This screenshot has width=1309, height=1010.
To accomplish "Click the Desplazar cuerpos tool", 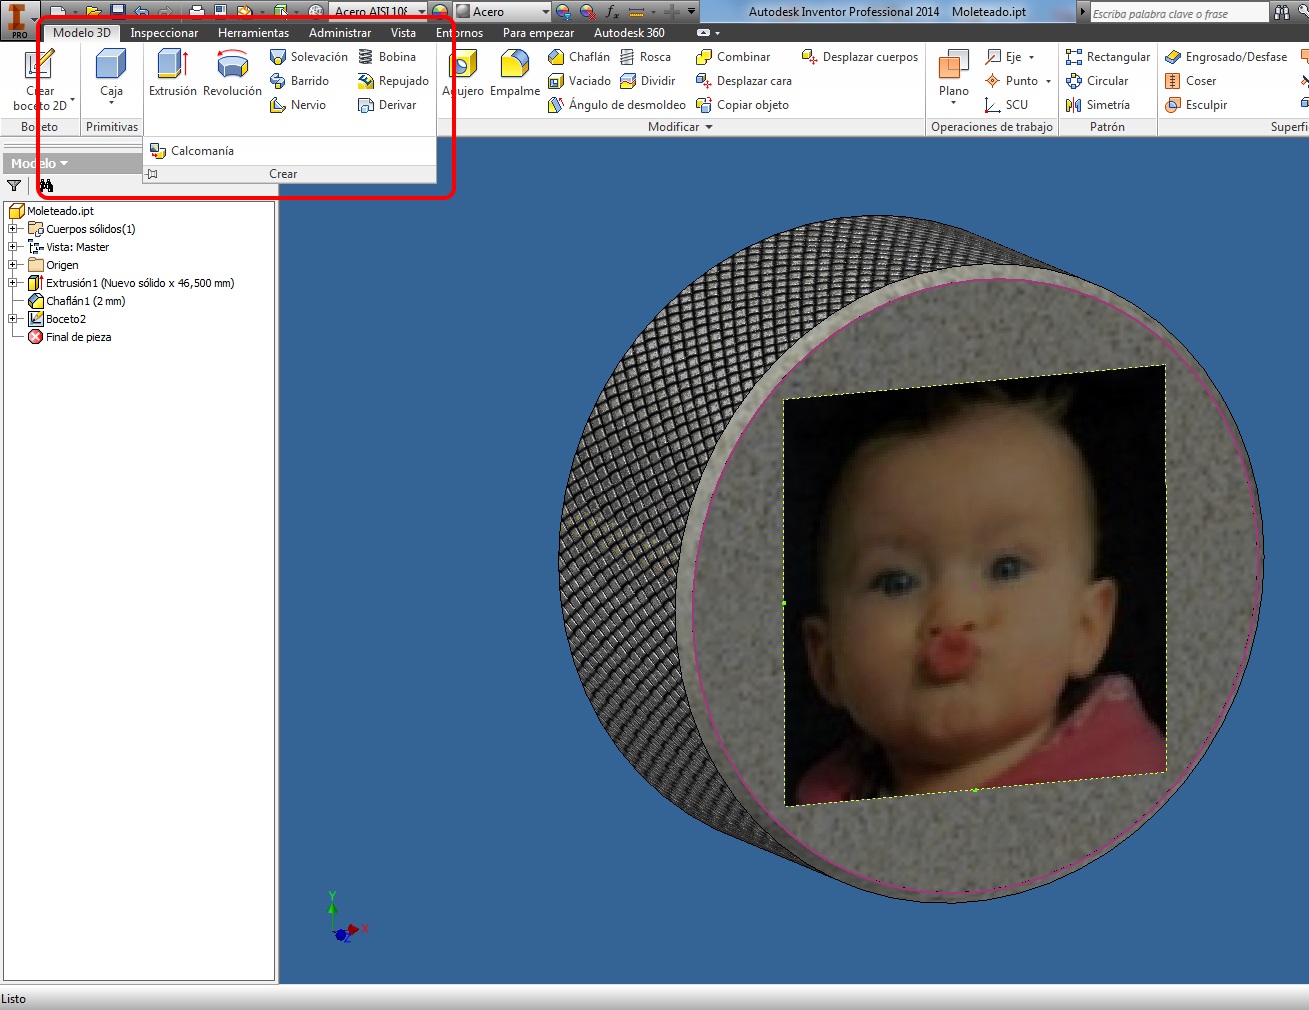I will tap(860, 57).
